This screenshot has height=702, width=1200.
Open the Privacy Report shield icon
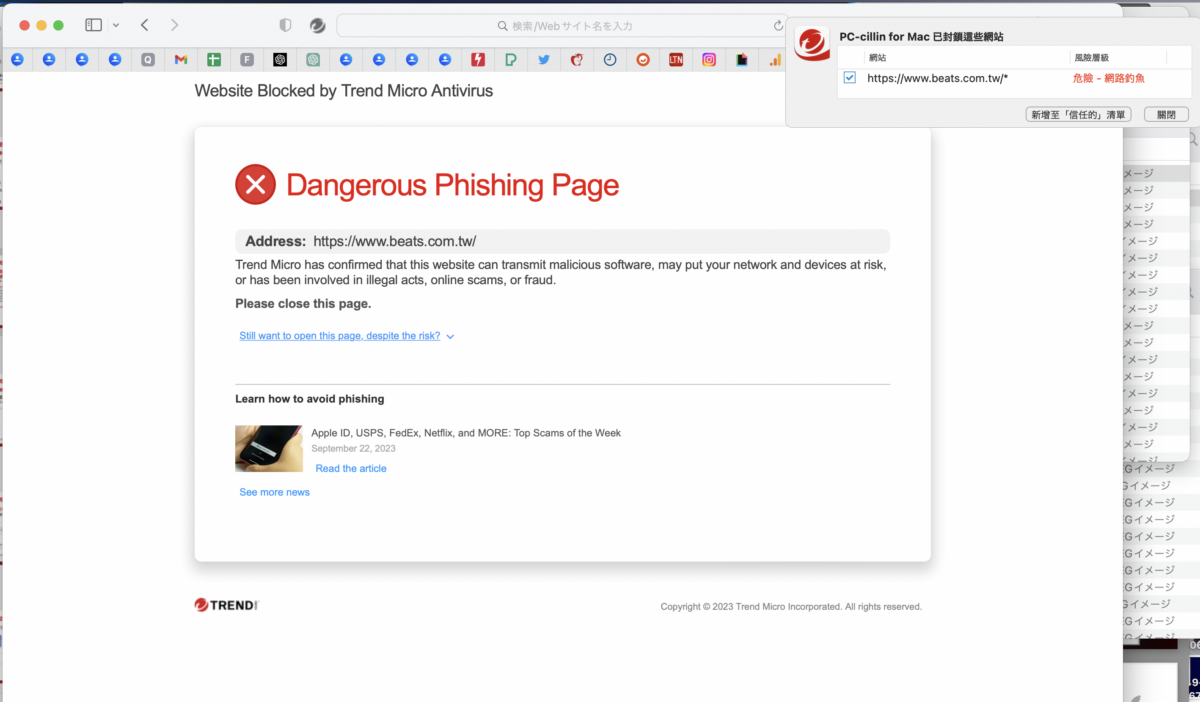285,25
